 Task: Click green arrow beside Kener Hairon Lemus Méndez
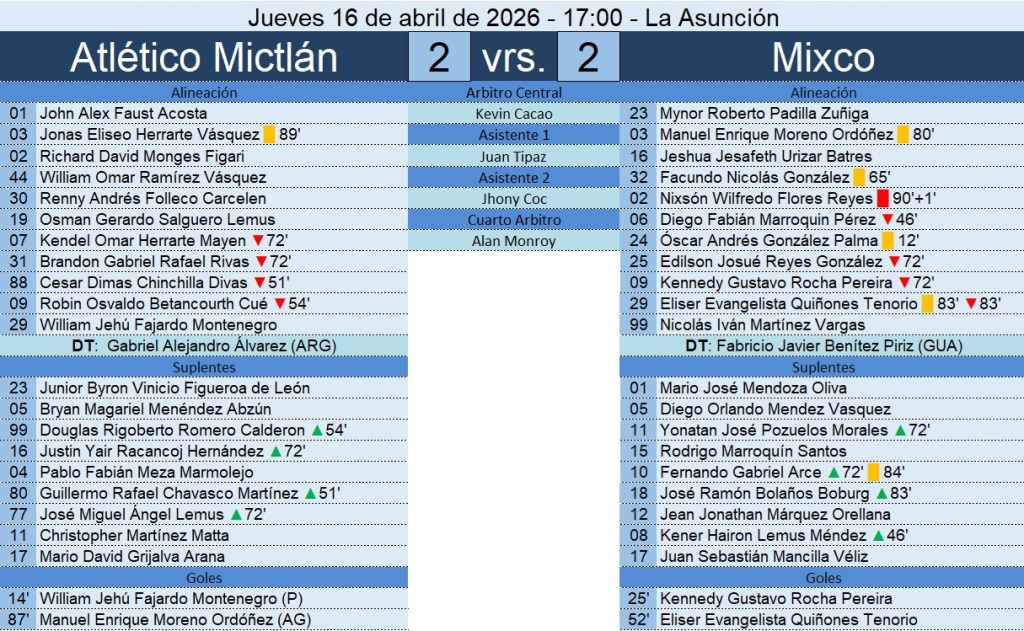pyautogui.click(x=877, y=535)
